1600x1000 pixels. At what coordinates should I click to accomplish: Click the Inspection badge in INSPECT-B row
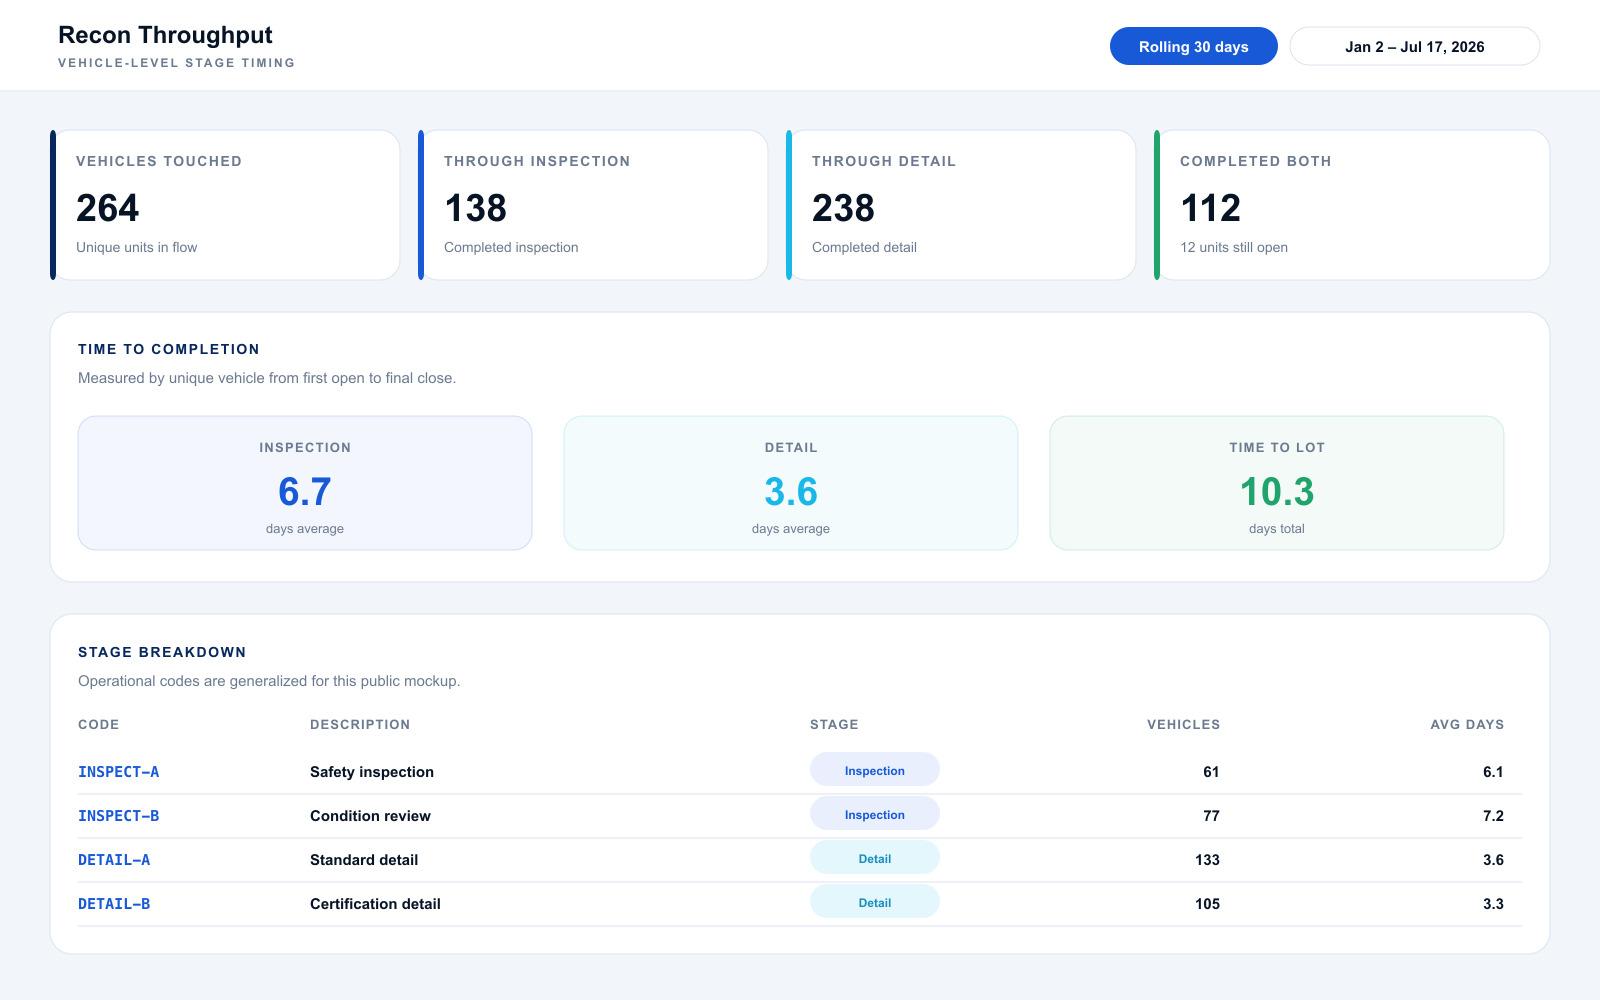pos(875,814)
